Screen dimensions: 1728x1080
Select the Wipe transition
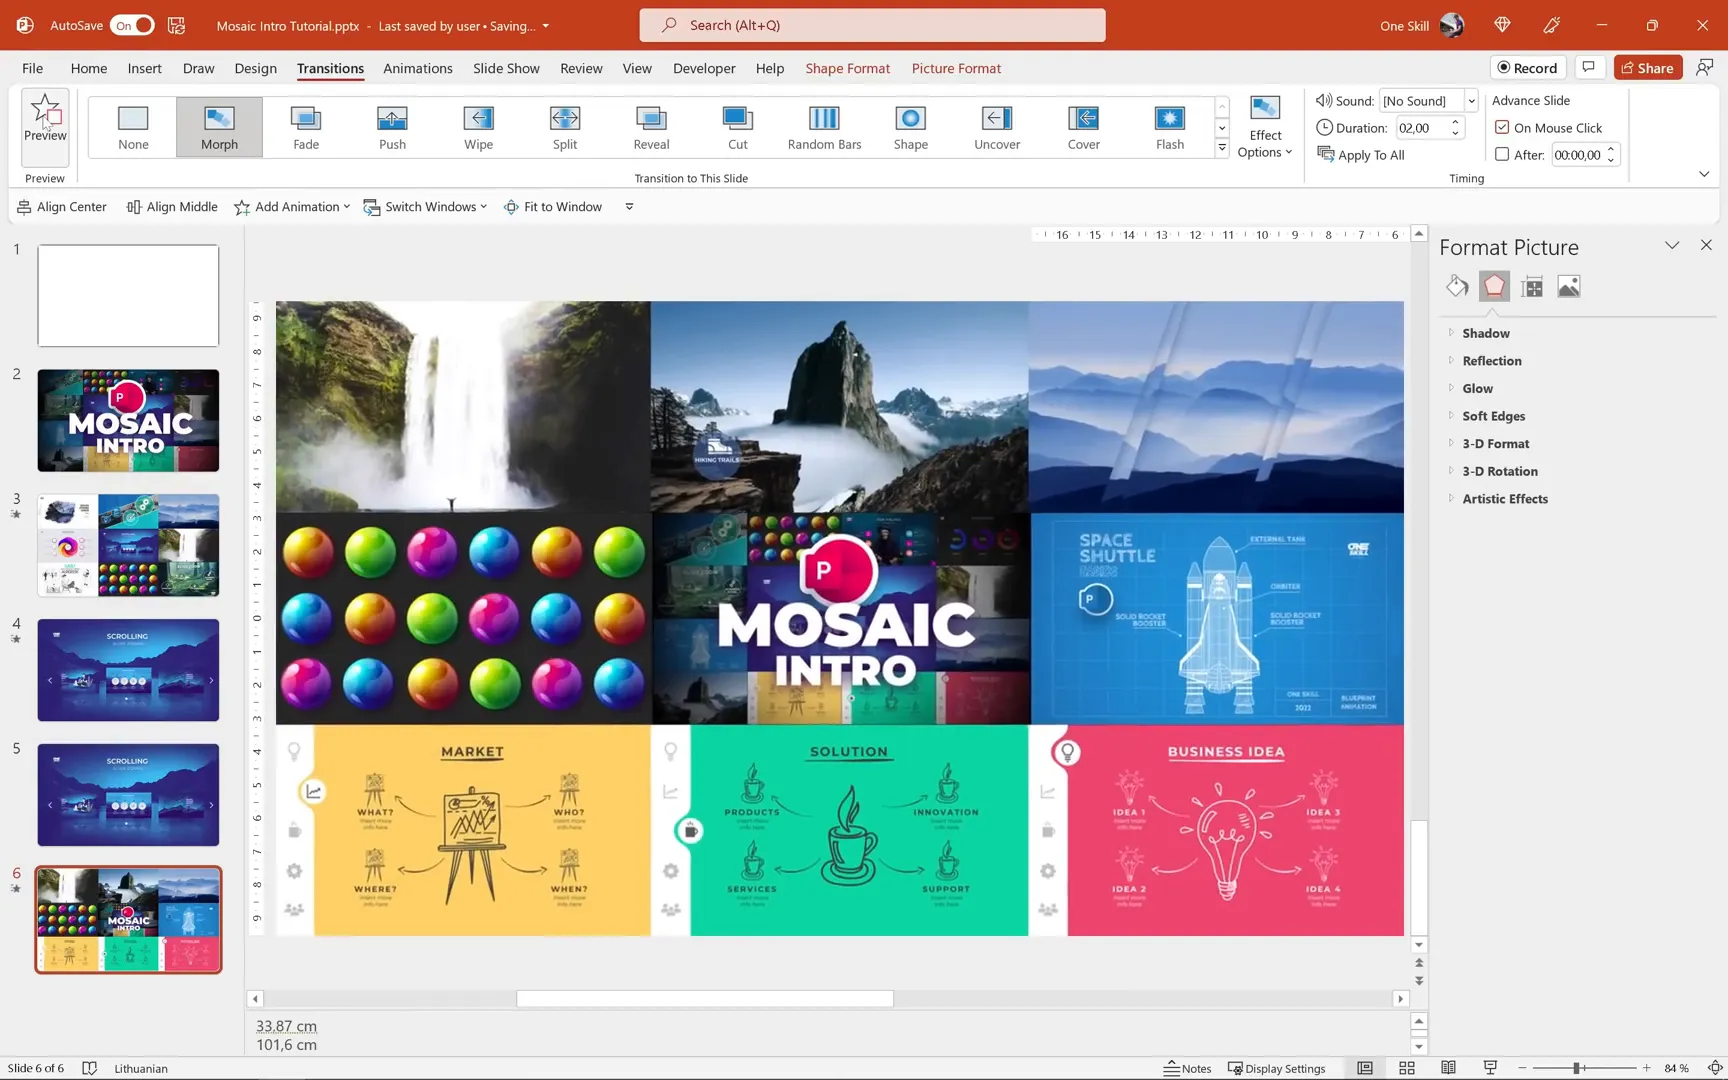point(478,127)
